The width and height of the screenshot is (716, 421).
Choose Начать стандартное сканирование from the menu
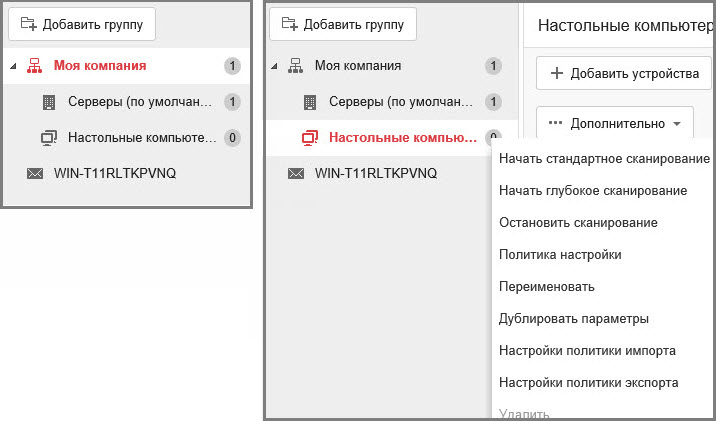click(604, 159)
